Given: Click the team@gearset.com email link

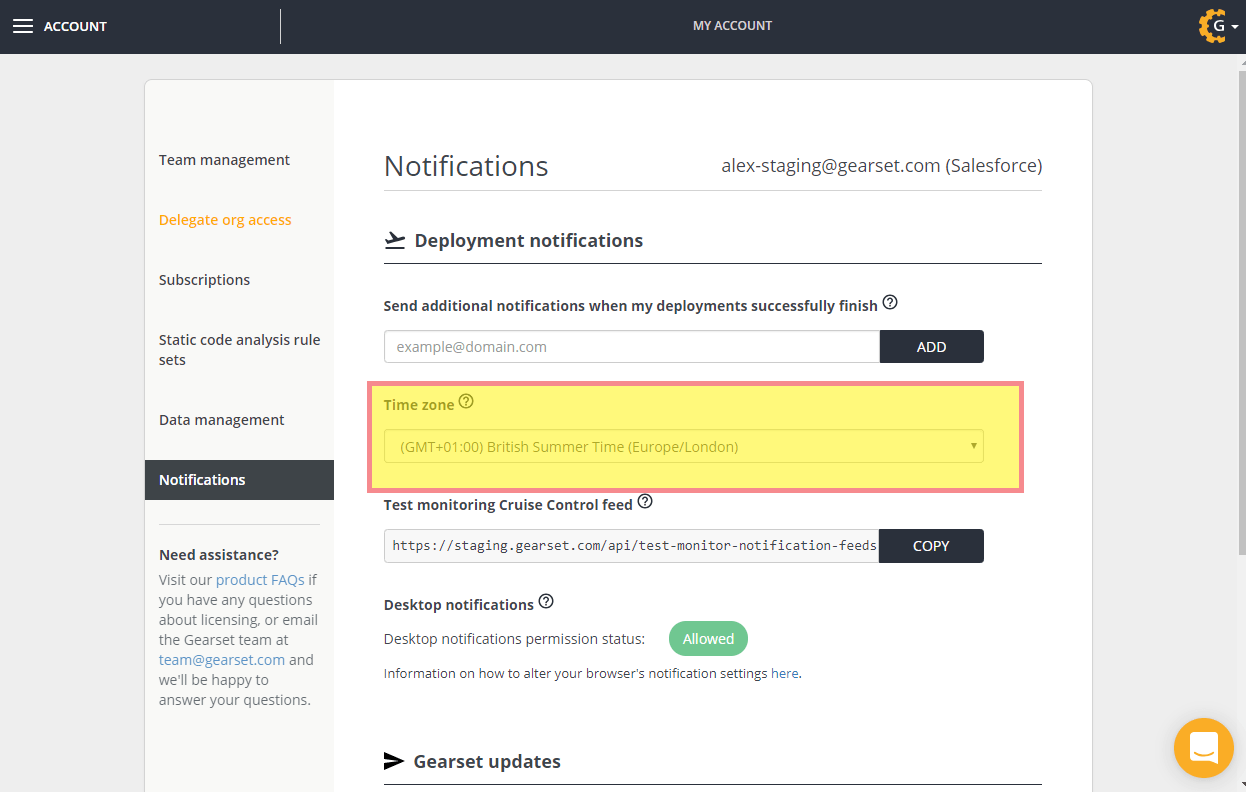Looking at the screenshot, I should tap(221, 660).
